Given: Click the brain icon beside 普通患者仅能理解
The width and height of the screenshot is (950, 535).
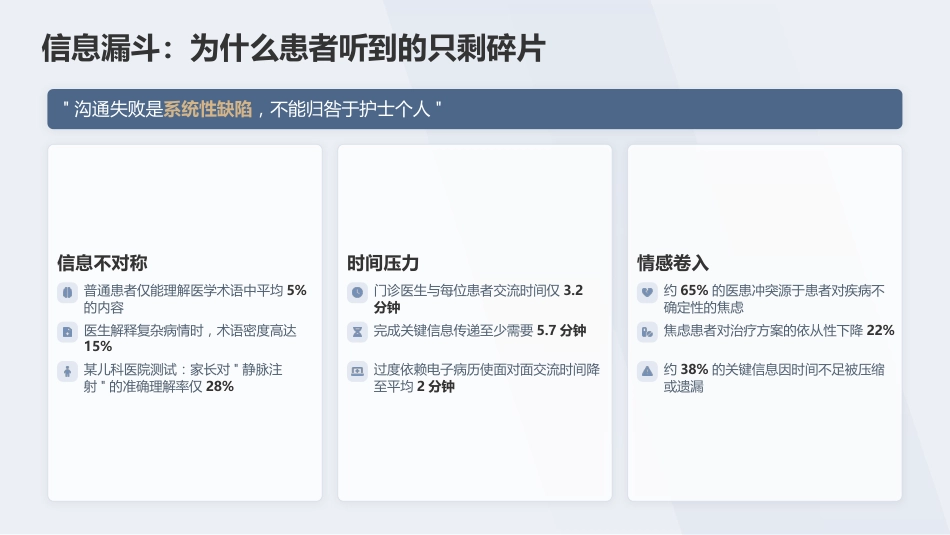Looking at the screenshot, I should 67,293.
